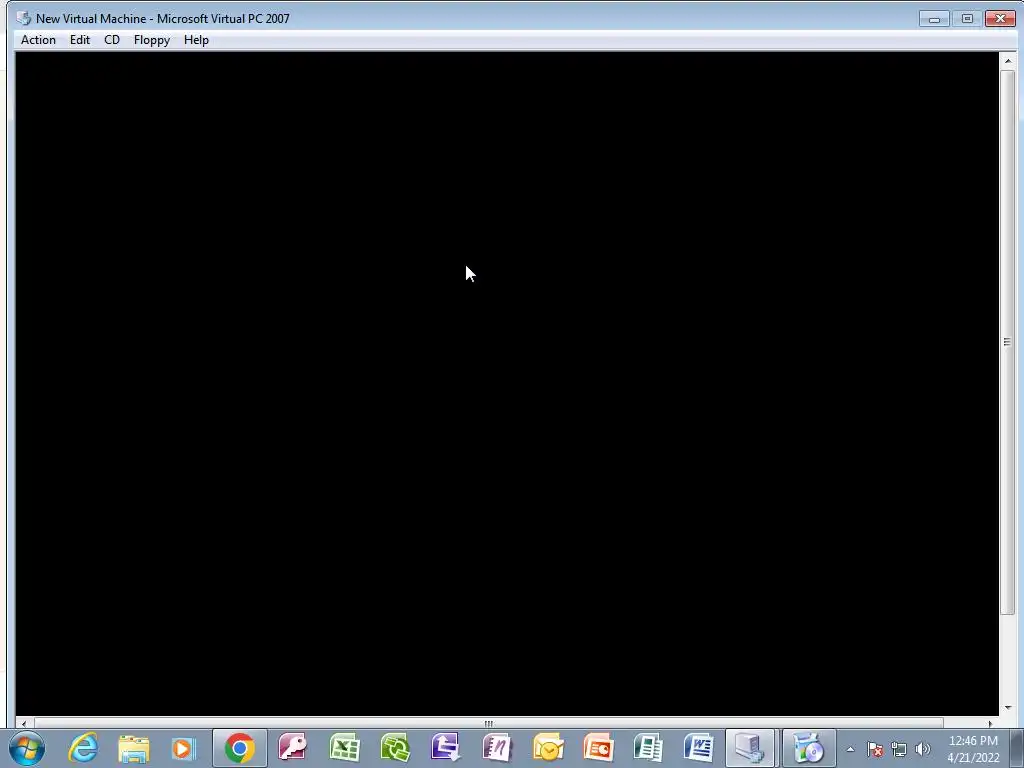Open Windows Media Player from taskbar
1024x768 pixels.
pyautogui.click(x=184, y=748)
